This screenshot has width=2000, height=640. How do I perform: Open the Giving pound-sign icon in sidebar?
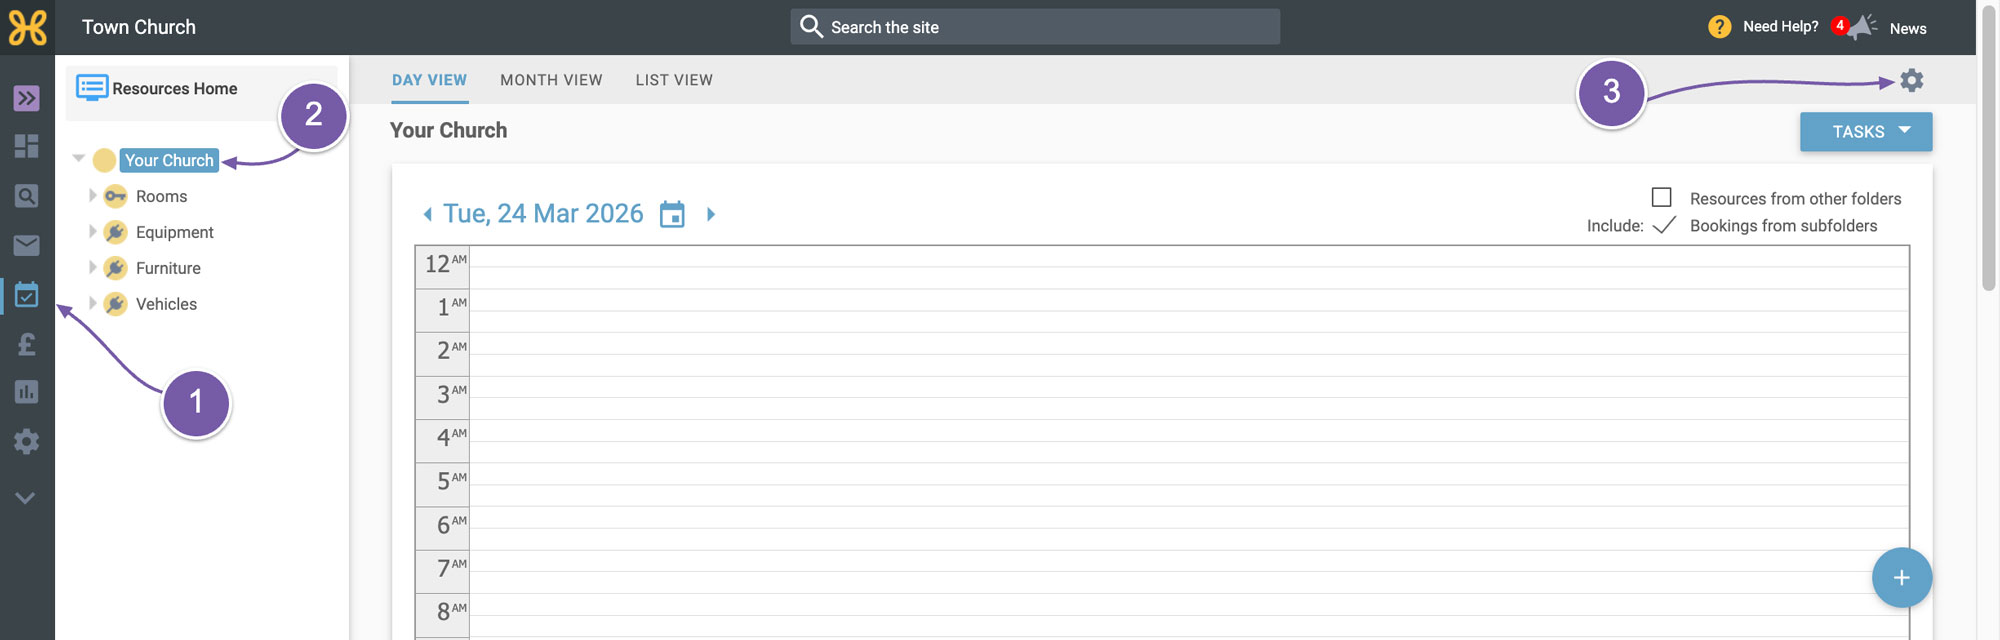pos(27,344)
